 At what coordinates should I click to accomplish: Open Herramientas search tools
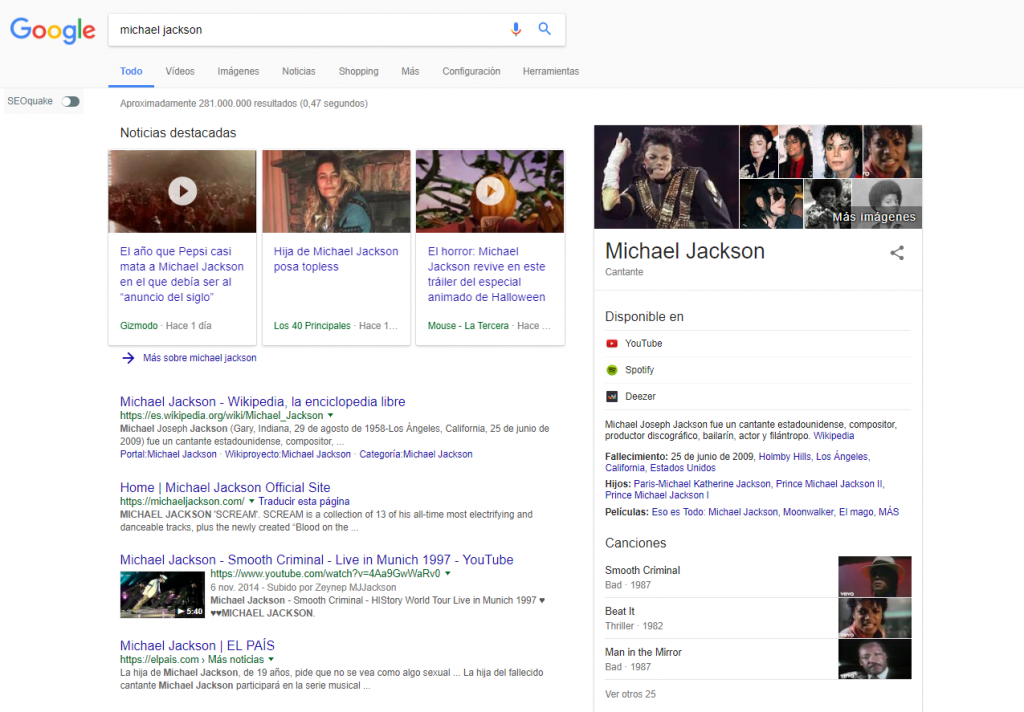[551, 71]
